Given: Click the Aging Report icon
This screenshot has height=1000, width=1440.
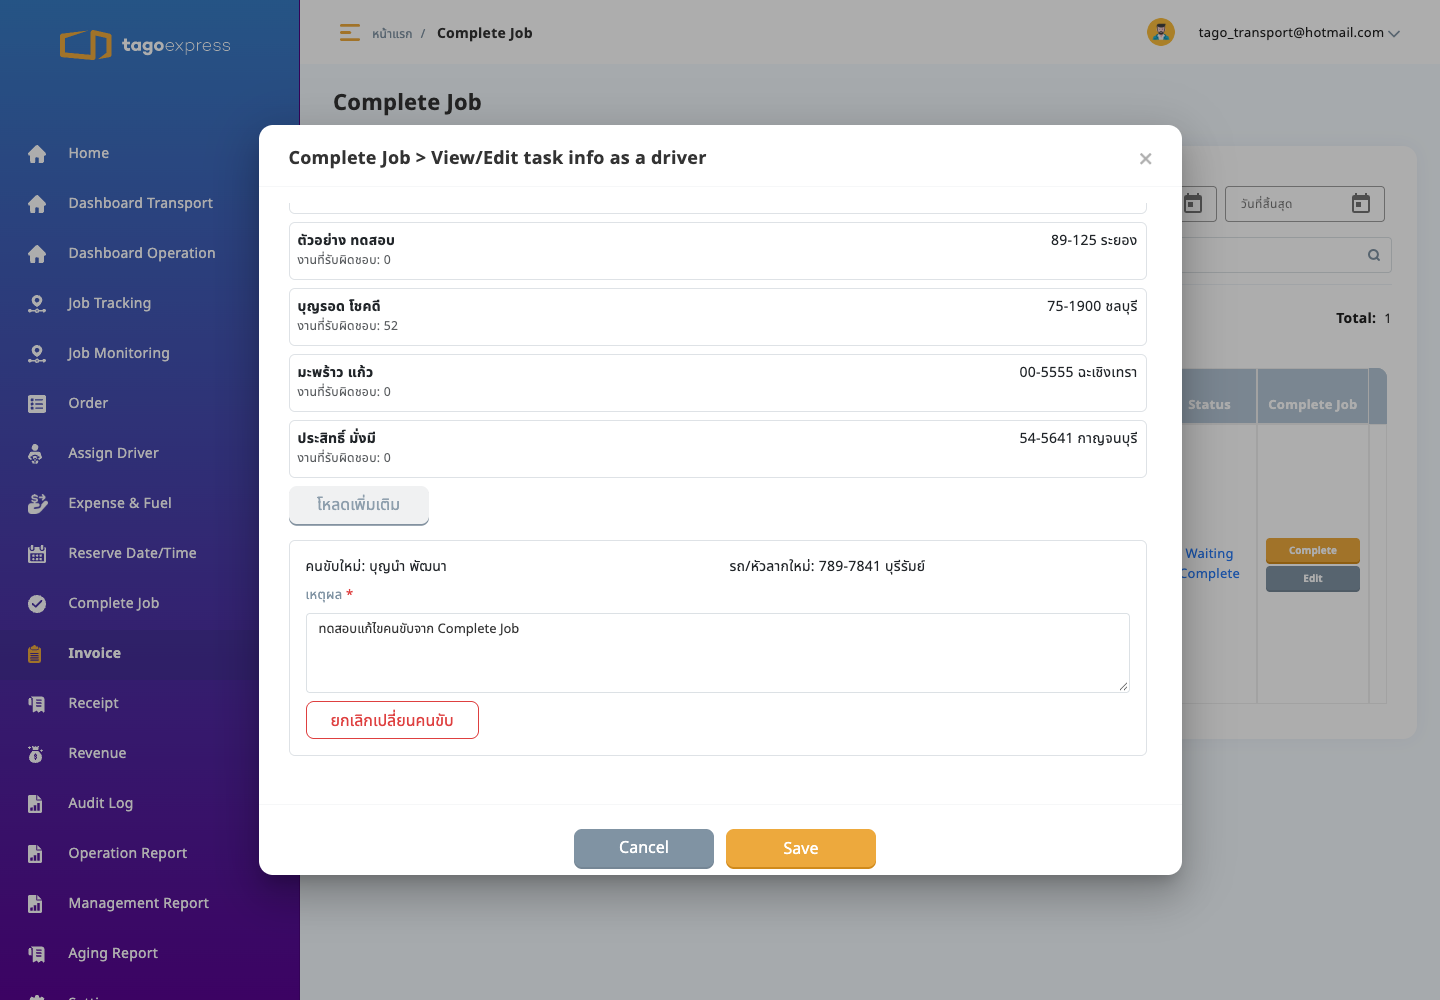Looking at the screenshot, I should (x=37, y=953).
